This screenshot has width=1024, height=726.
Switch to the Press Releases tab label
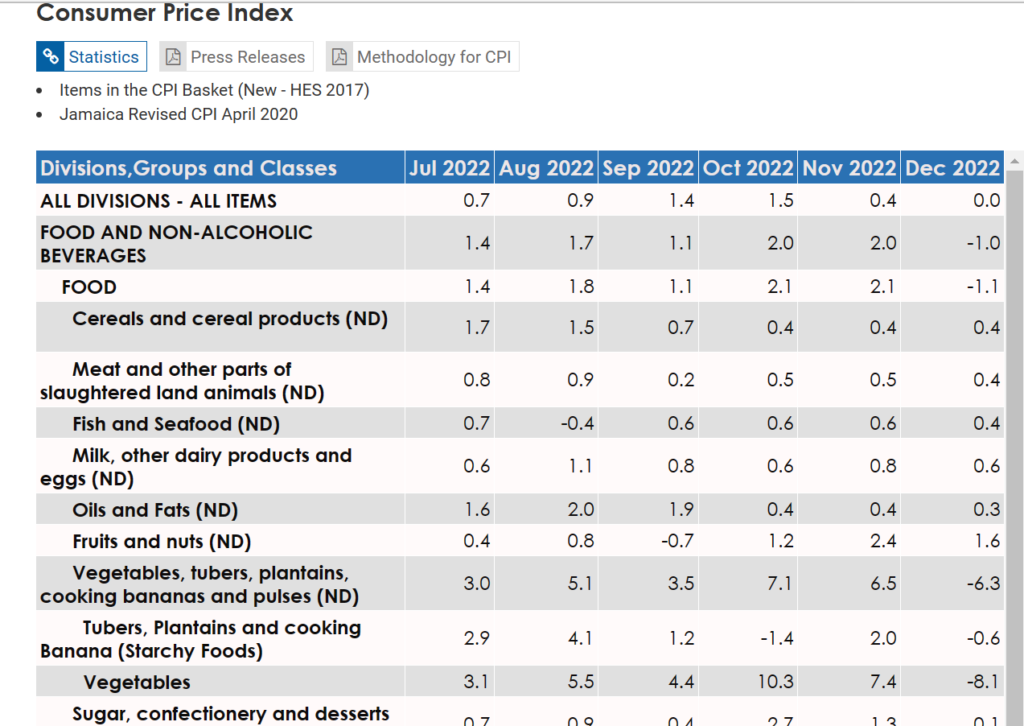pyautogui.click(x=247, y=57)
